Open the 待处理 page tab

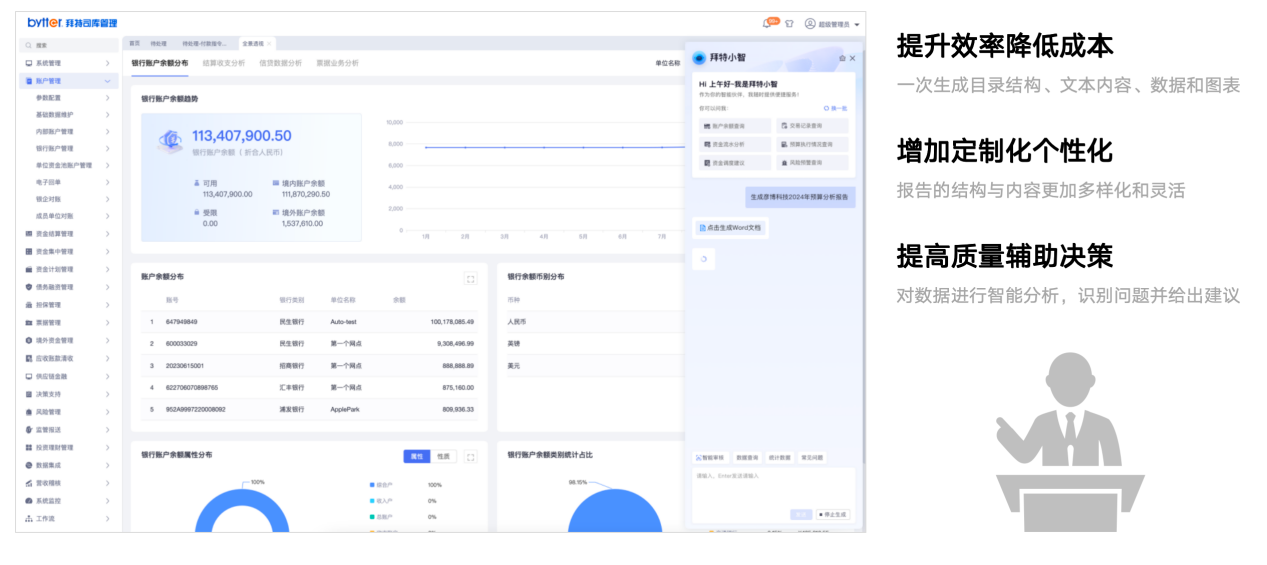point(158,44)
